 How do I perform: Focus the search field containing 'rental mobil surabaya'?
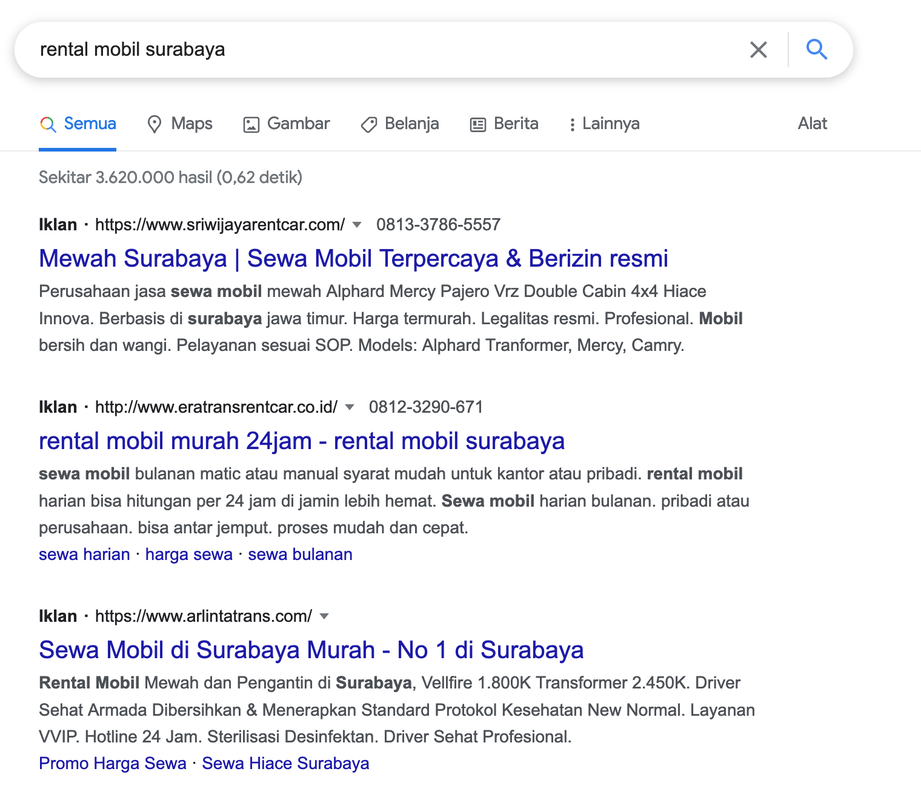point(380,49)
